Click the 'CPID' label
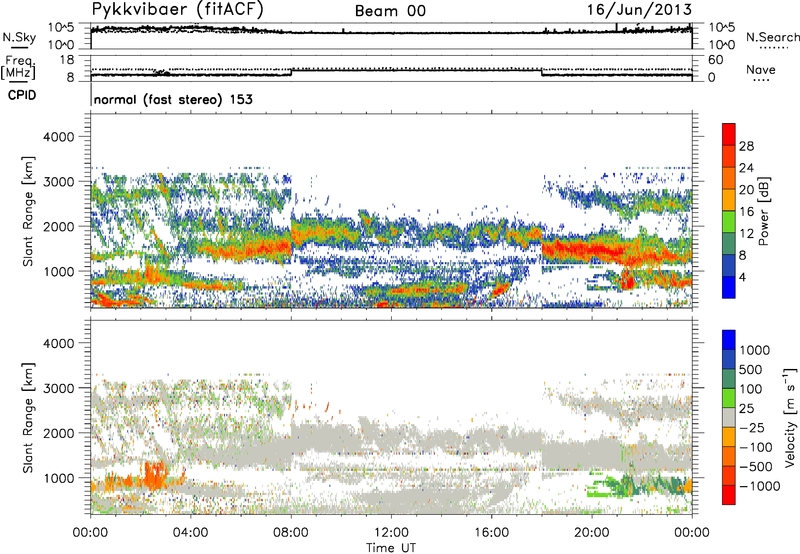Image resolution: width=800 pixels, height=554 pixels. pyautogui.click(x=22, y=95)
